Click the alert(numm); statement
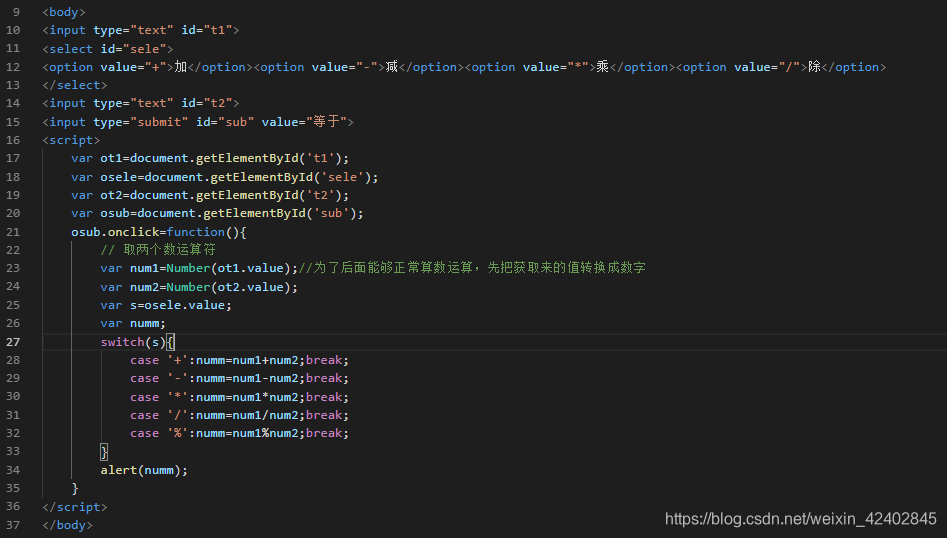 coord(144,470)
